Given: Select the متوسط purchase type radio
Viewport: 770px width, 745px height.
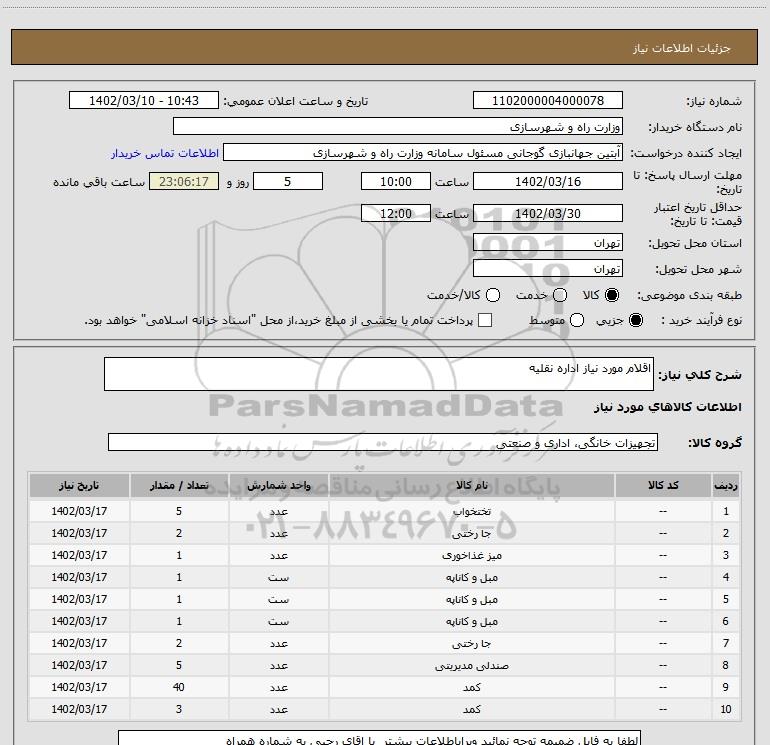Looking at the screenshot, I should [x=577, y=320].
